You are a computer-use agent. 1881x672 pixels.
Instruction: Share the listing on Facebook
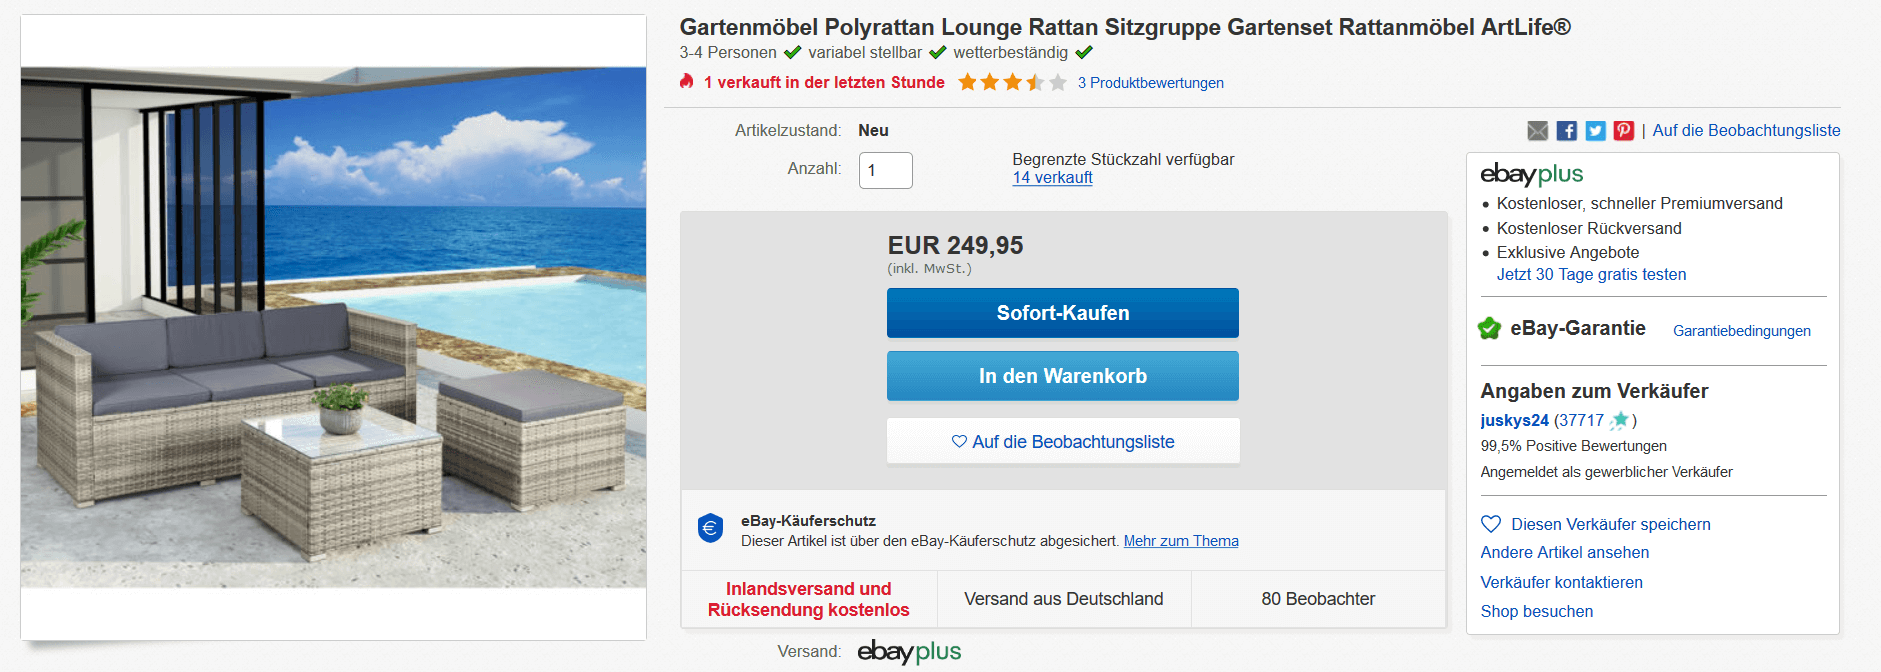pyautogui.click(x=1566, y=131)
